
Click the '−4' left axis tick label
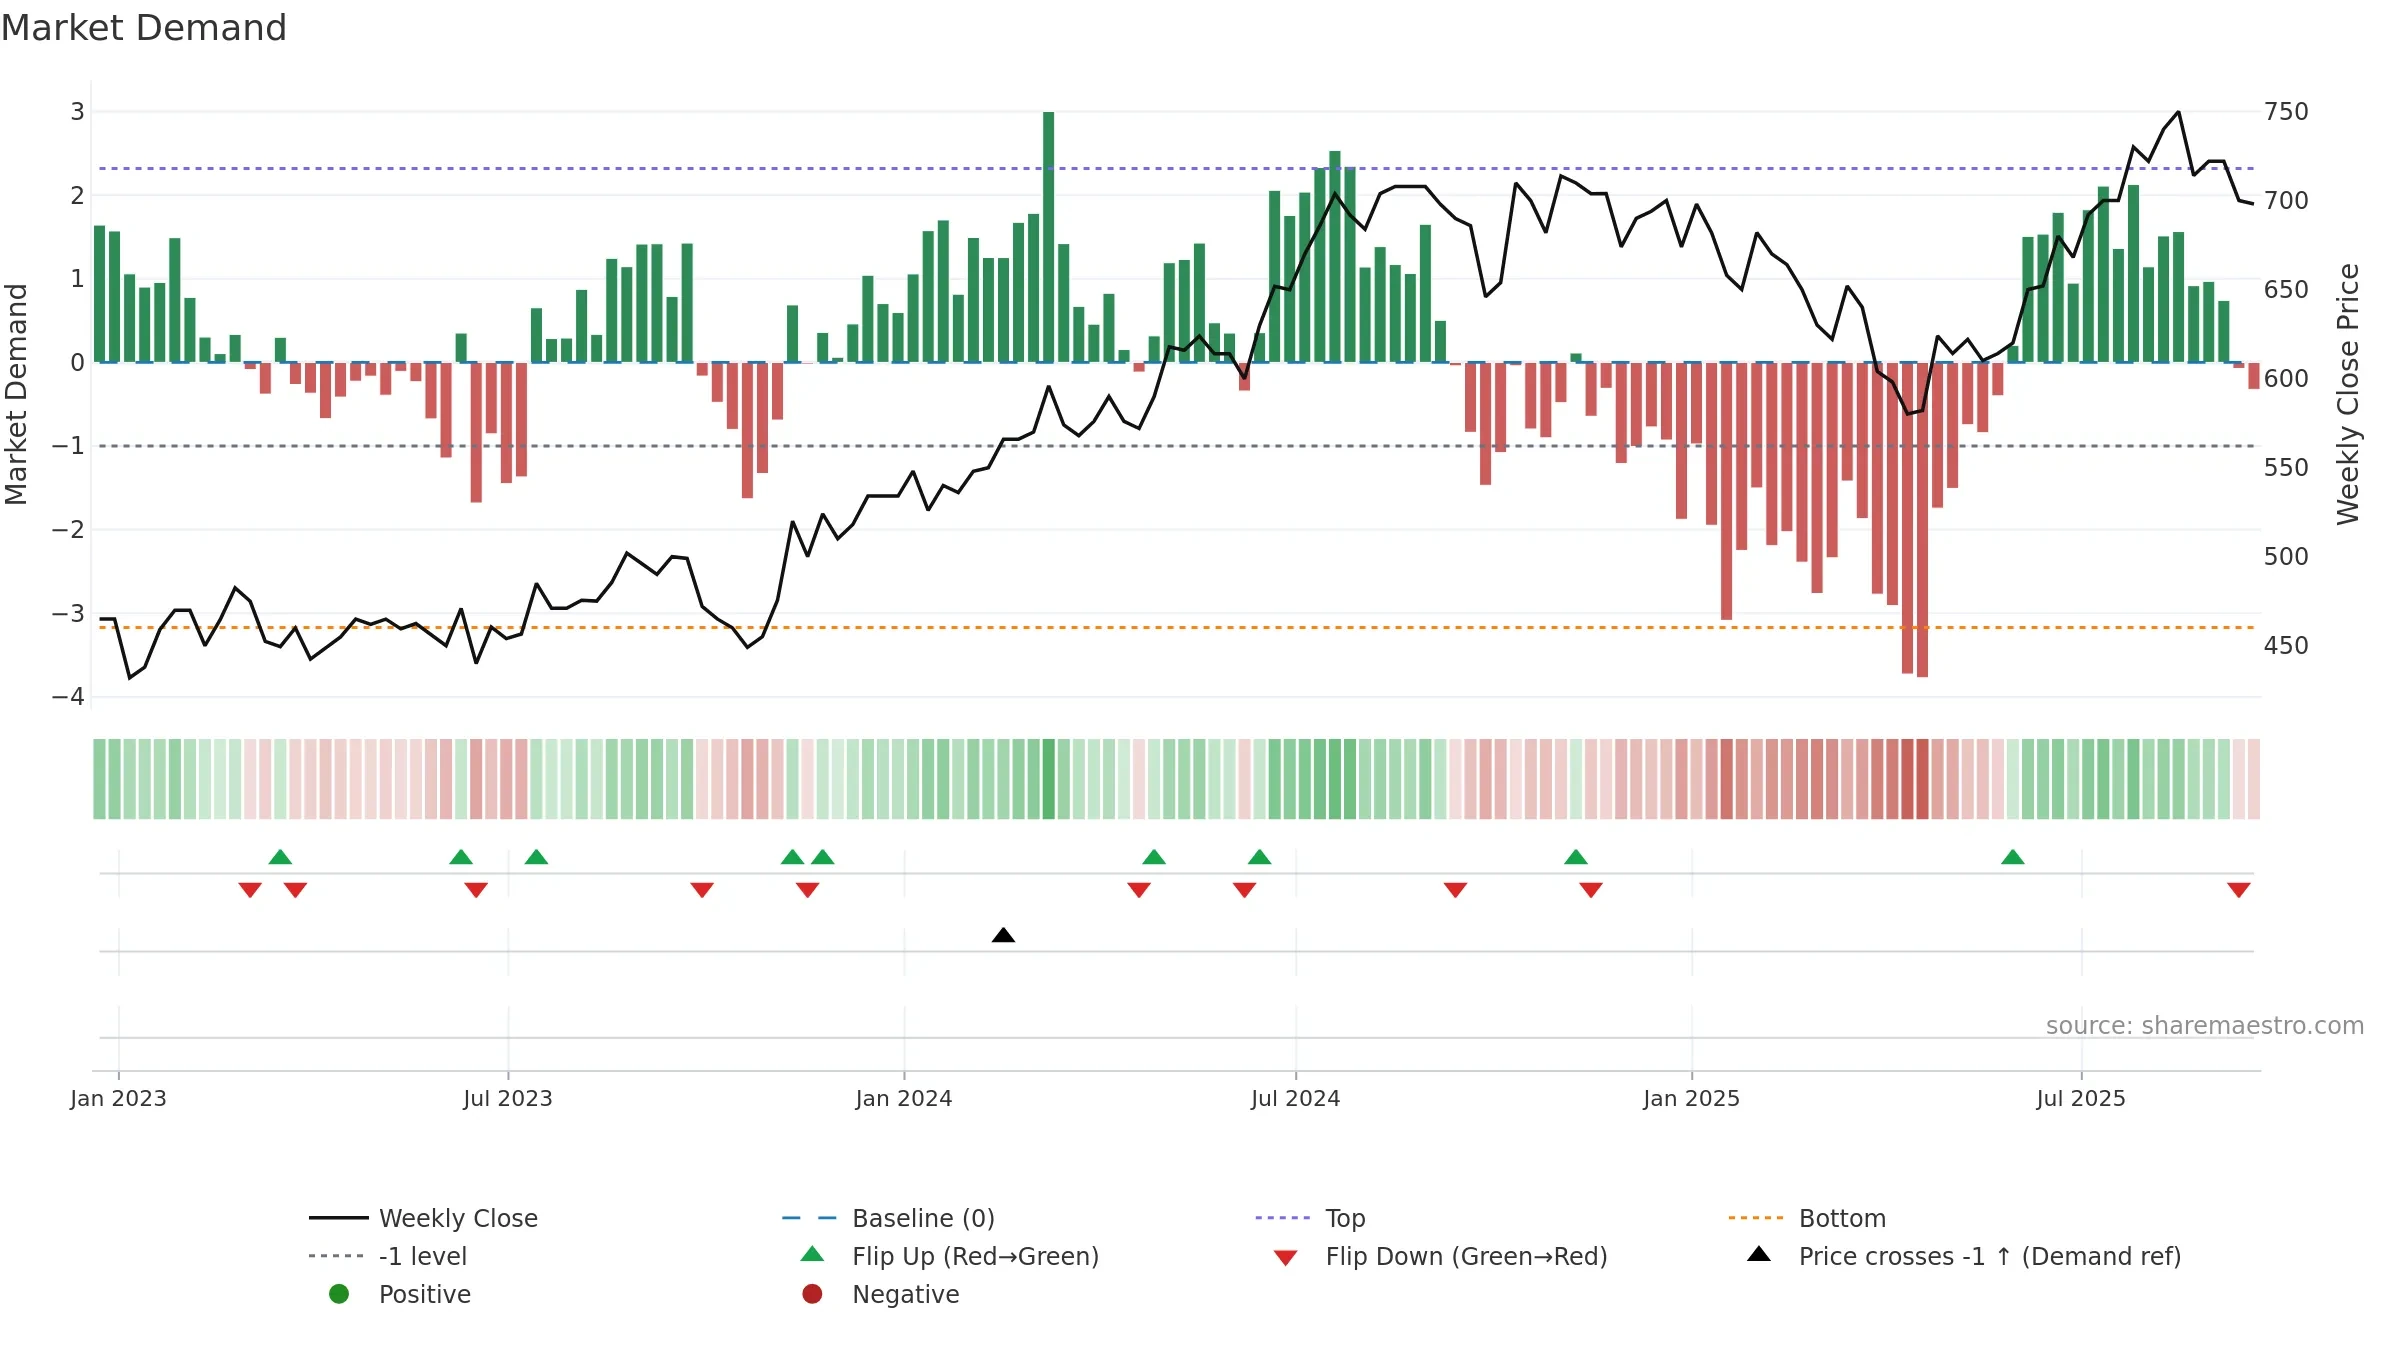69,696
